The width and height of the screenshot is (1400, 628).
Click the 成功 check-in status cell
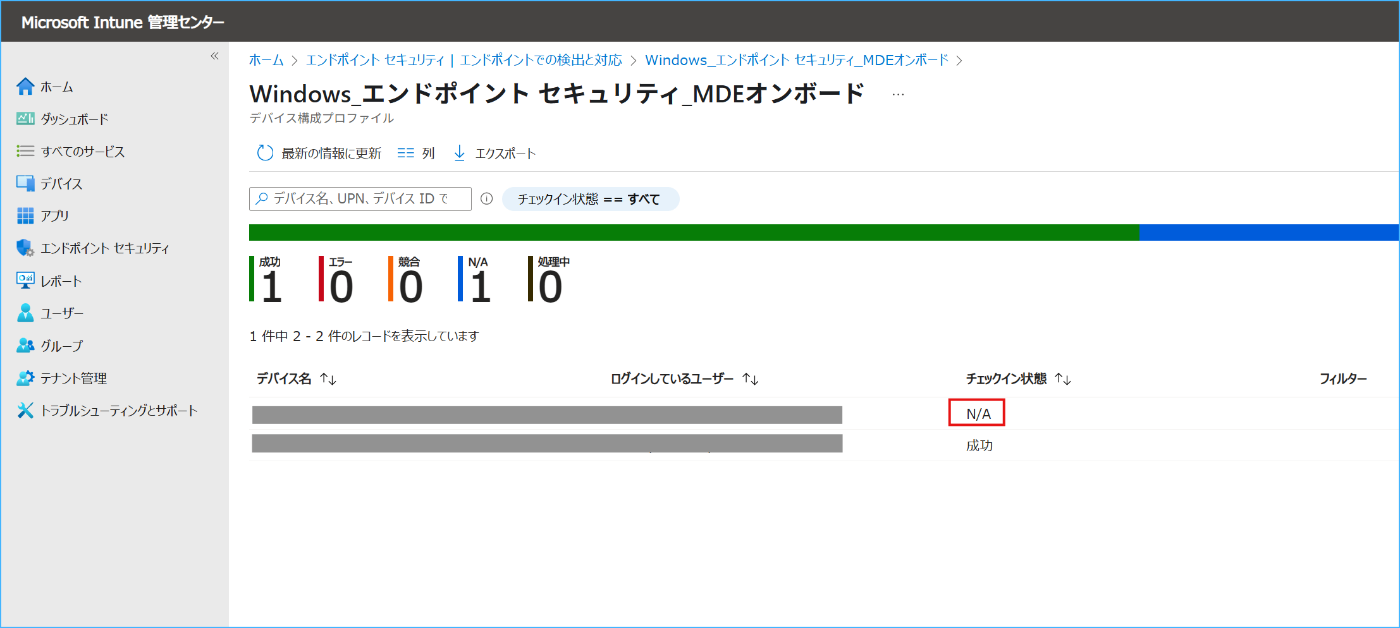(x=980, y=446)
